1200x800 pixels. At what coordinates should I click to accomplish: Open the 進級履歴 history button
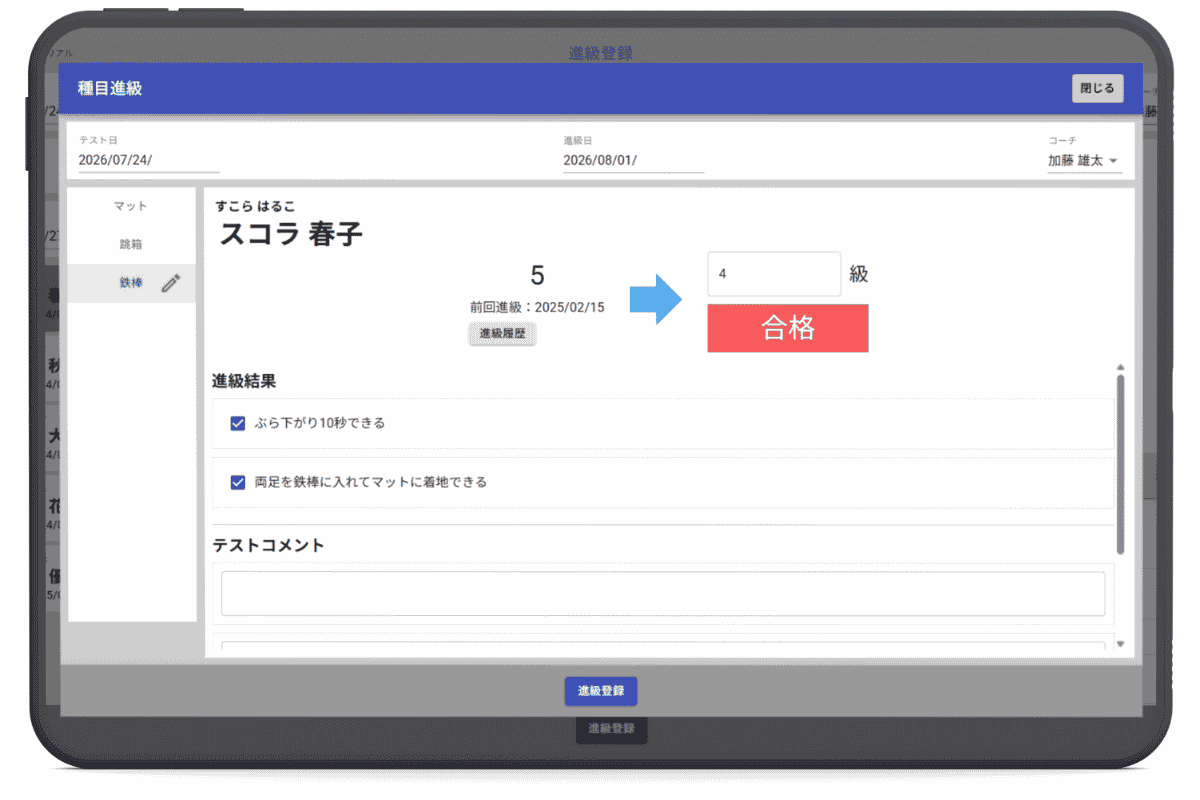tap(502, 334)
